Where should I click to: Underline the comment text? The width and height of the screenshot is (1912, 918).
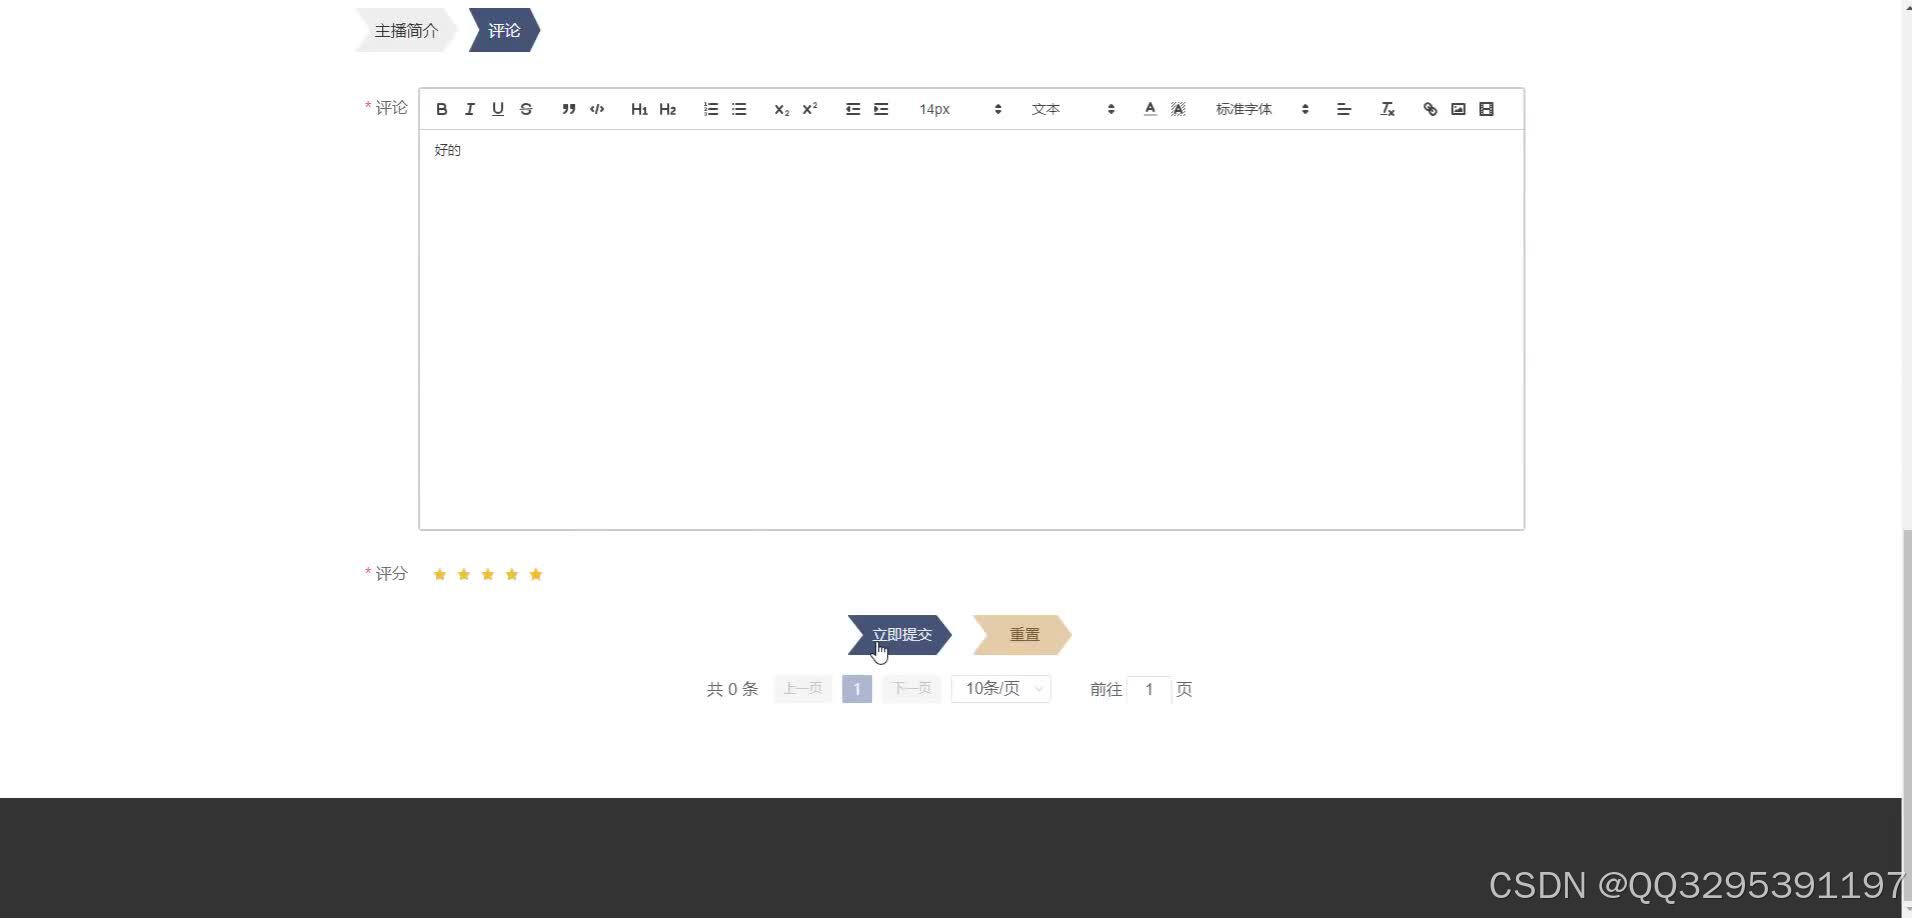(x=497, y=109)
